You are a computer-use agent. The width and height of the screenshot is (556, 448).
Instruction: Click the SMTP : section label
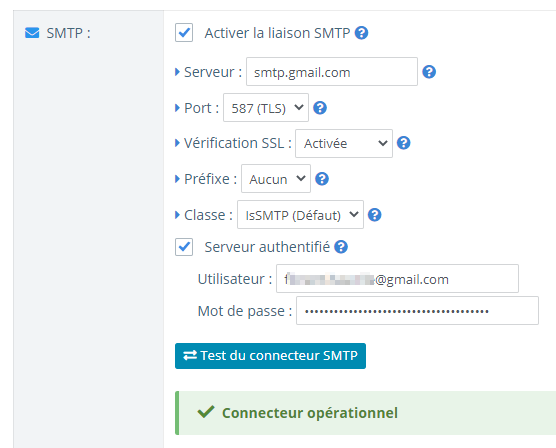pos(68,33)
